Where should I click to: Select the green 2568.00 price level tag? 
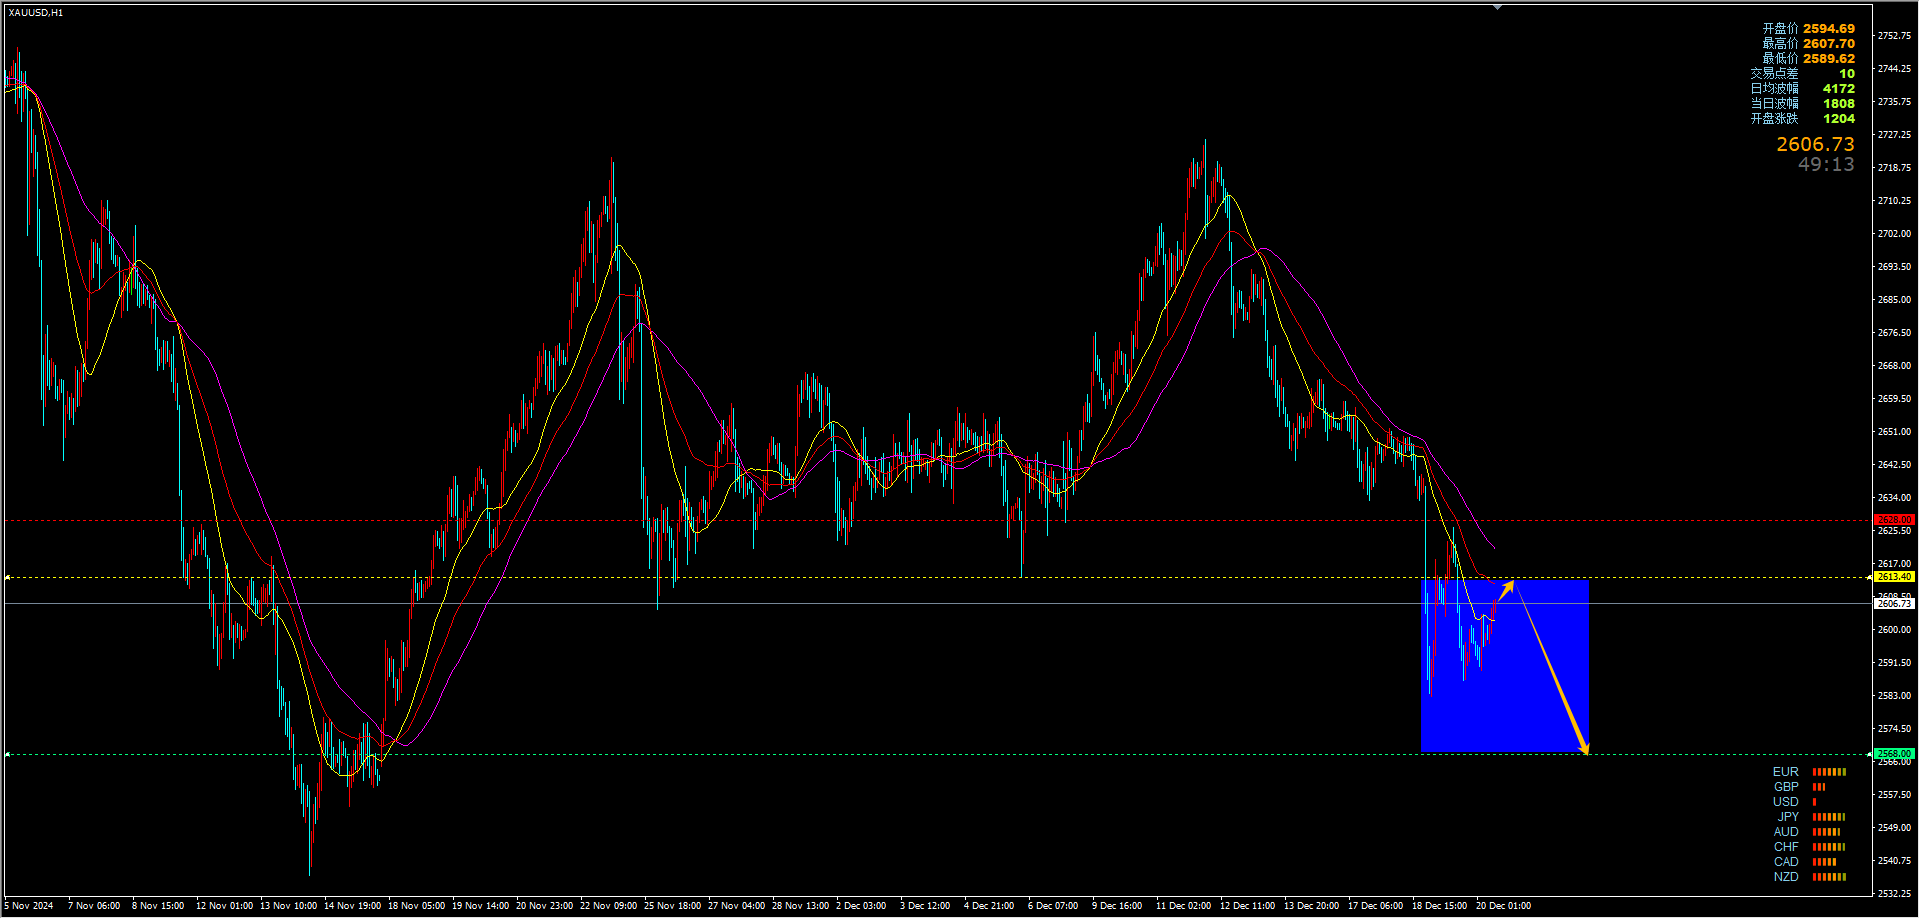(1894, 754)
